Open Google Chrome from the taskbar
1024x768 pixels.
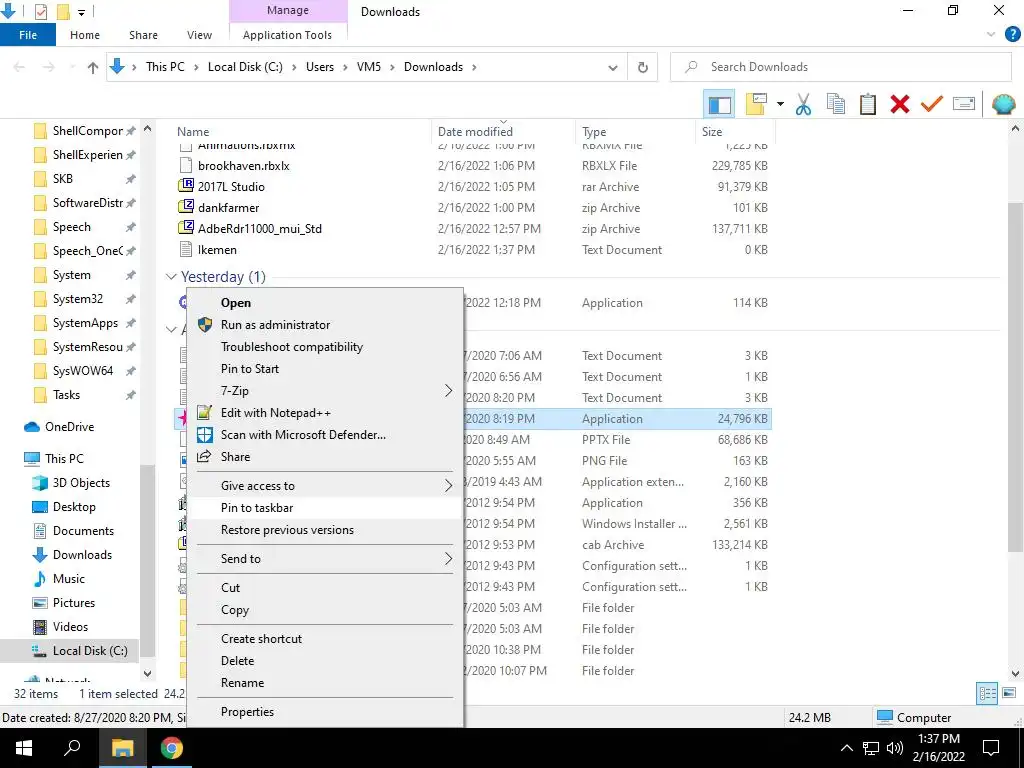(x=172, y=748)
